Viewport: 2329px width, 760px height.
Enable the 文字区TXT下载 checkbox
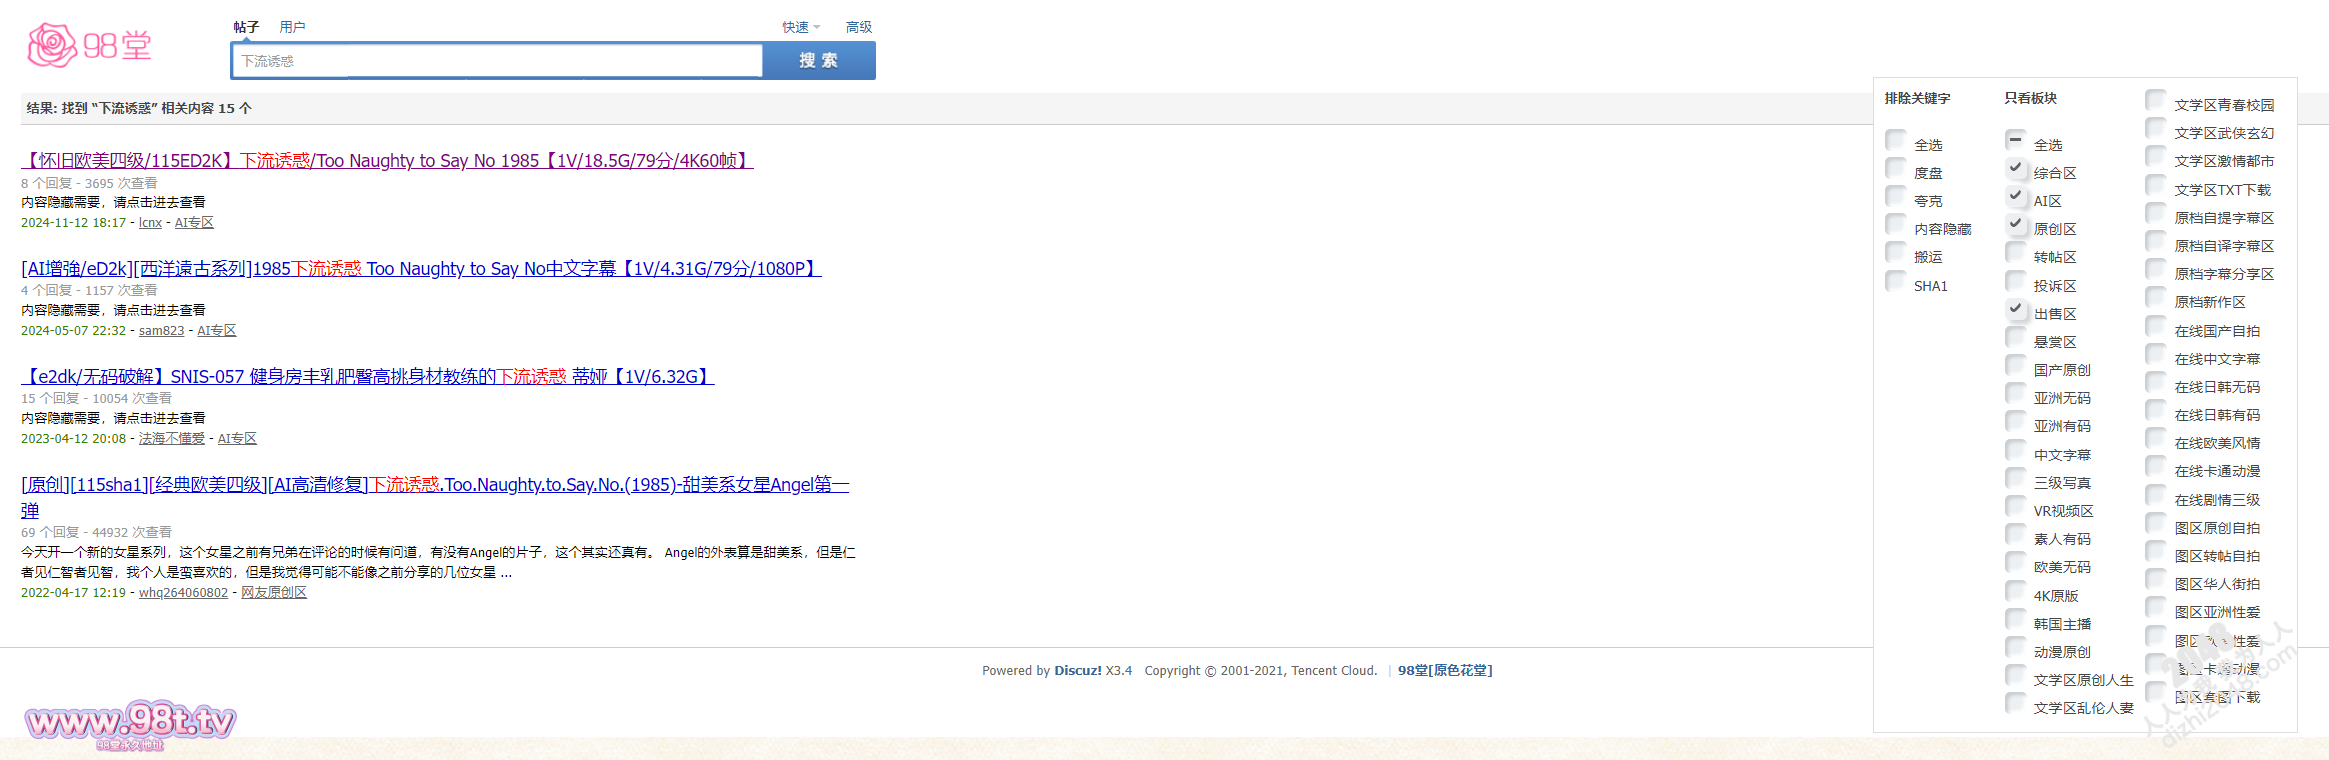(2156, 185)
